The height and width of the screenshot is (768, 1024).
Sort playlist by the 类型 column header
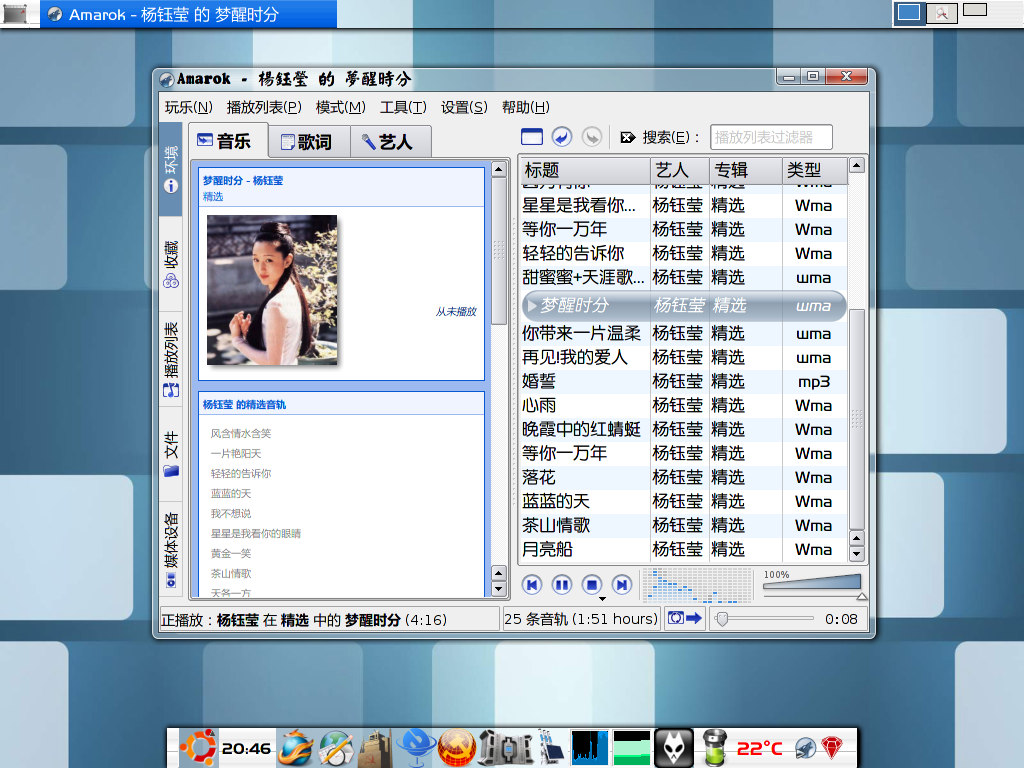tap(815, 170)
